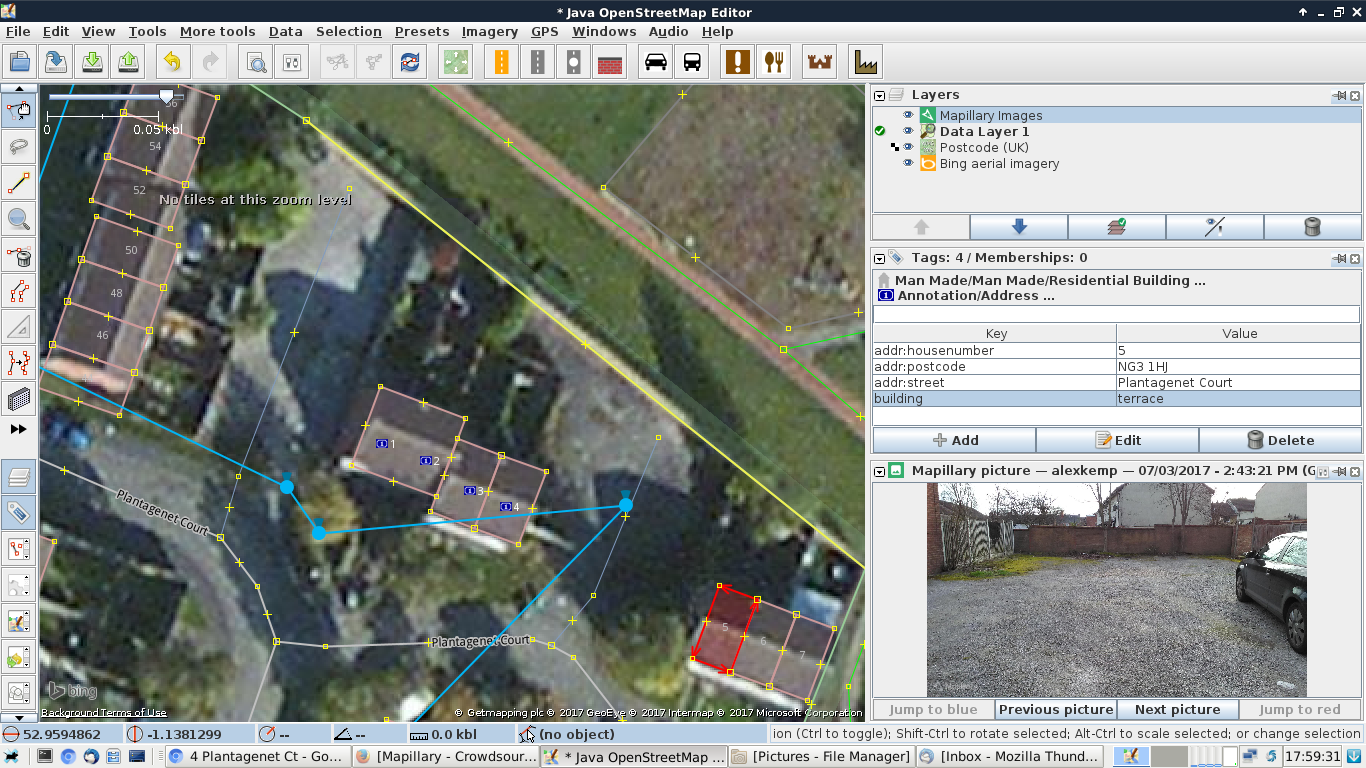Image resolution: width=1366 pixels, height=768 pixels.
Task: Open the Presets menu
Action: pos(421,32)
